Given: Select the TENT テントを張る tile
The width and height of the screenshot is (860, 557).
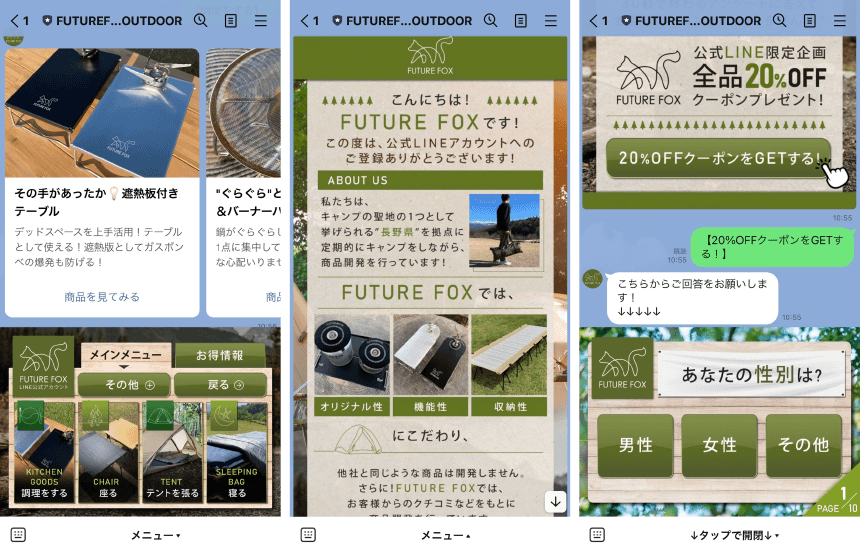Looking at the screenshot, I should point(171,451).
